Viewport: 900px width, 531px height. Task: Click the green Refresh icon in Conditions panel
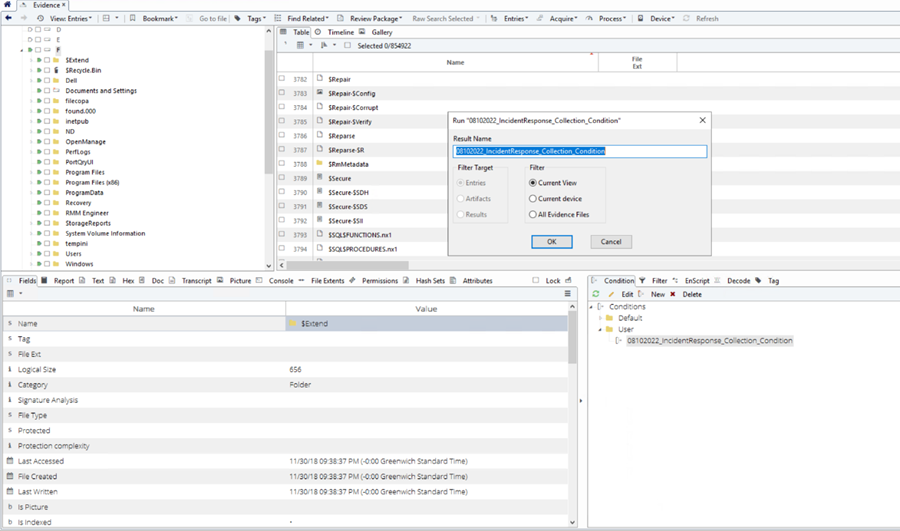tap(596, 294)
